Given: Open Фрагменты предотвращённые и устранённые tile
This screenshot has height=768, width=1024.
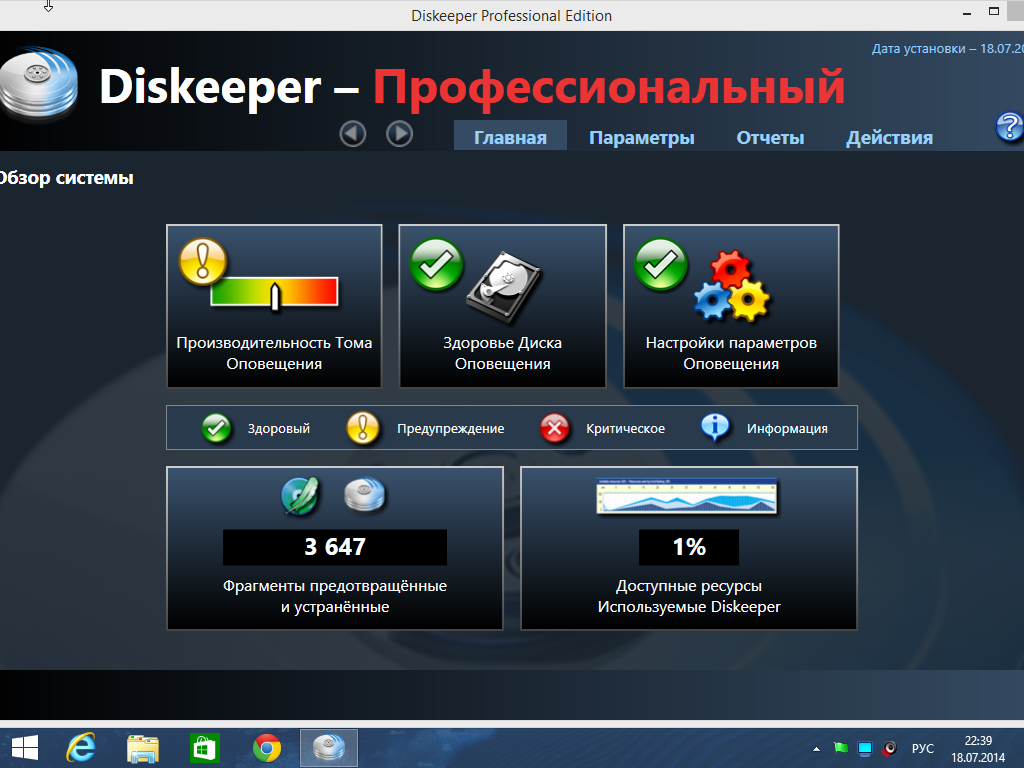Looking at the screenshot, I should click(335, 549).
